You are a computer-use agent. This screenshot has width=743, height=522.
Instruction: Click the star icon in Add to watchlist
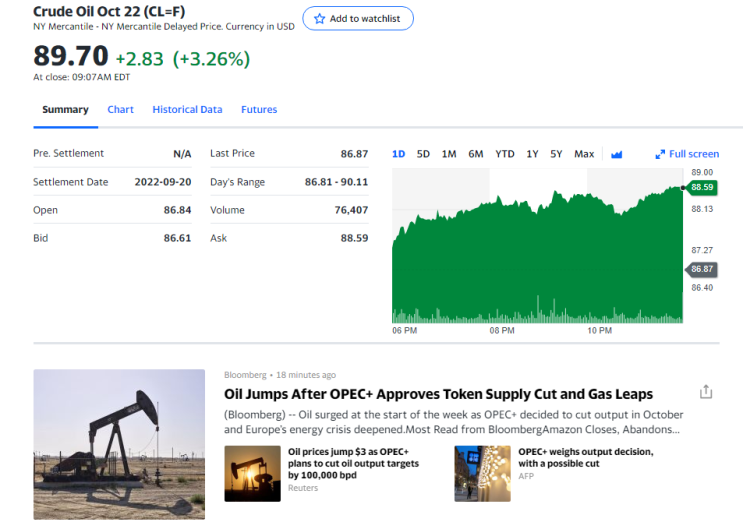tap(319, 18)
